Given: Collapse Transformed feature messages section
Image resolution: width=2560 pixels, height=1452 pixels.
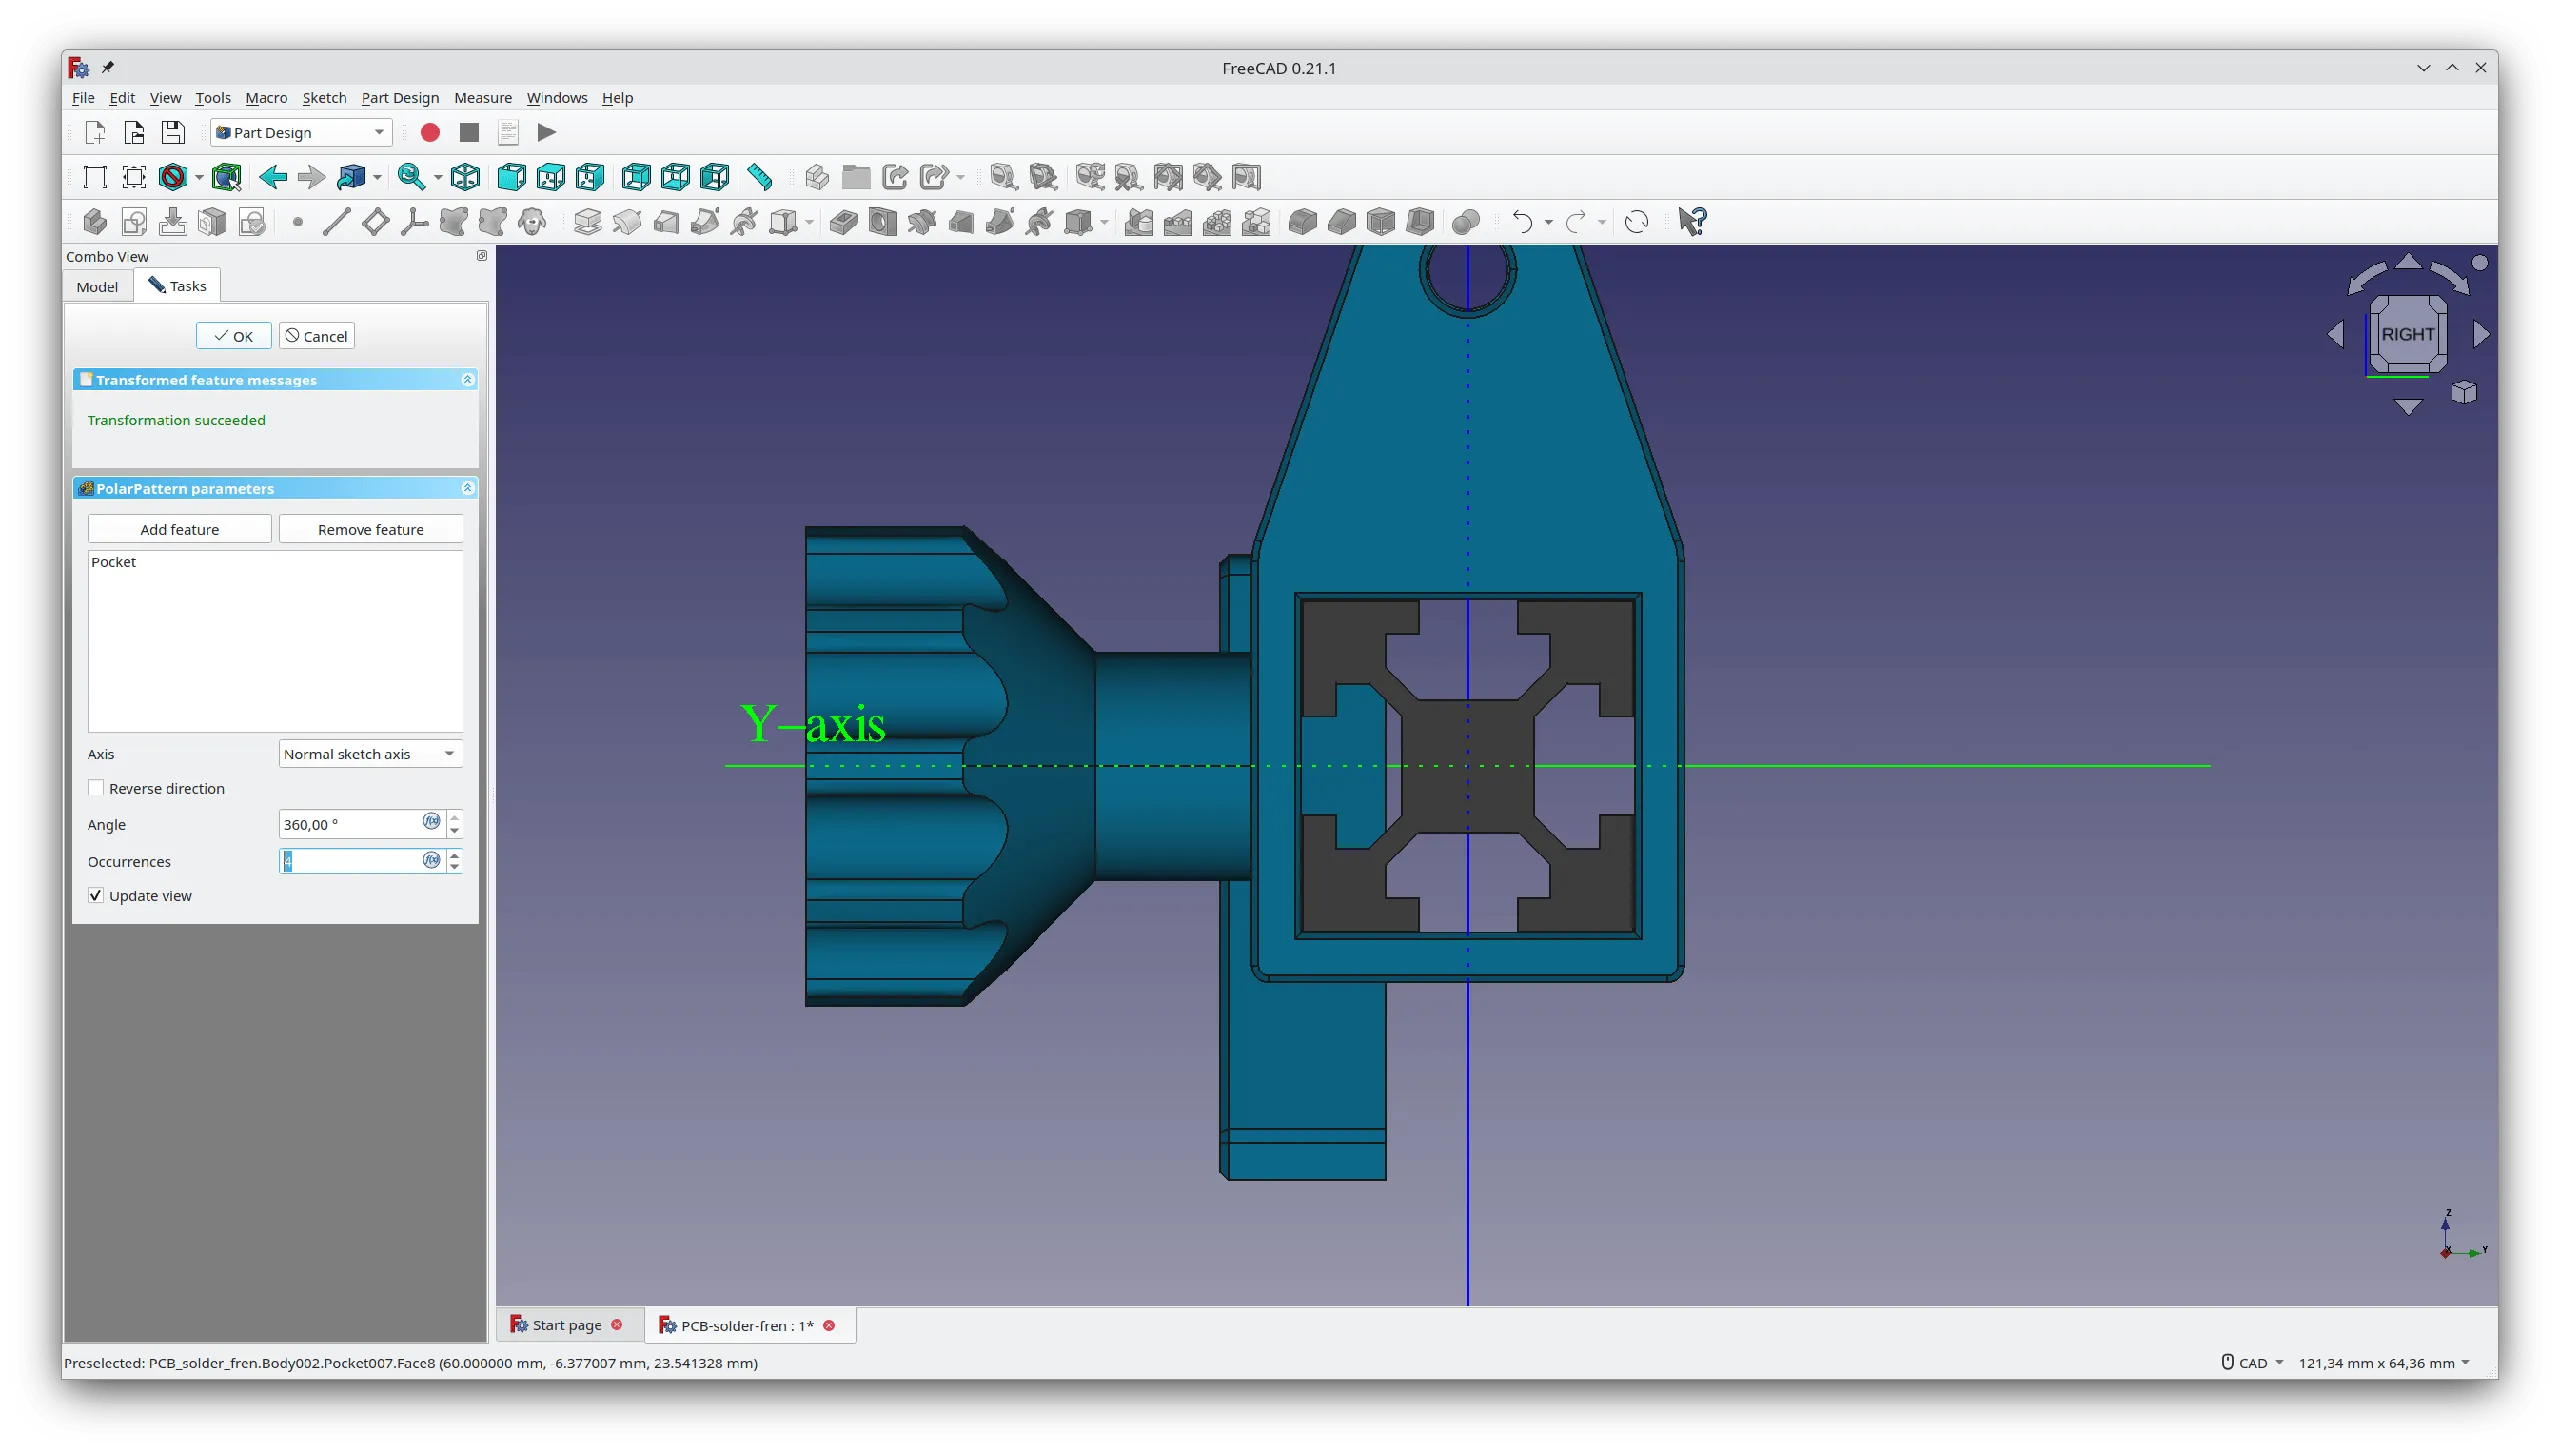Looking at the screenshot, I should [467, 380].
